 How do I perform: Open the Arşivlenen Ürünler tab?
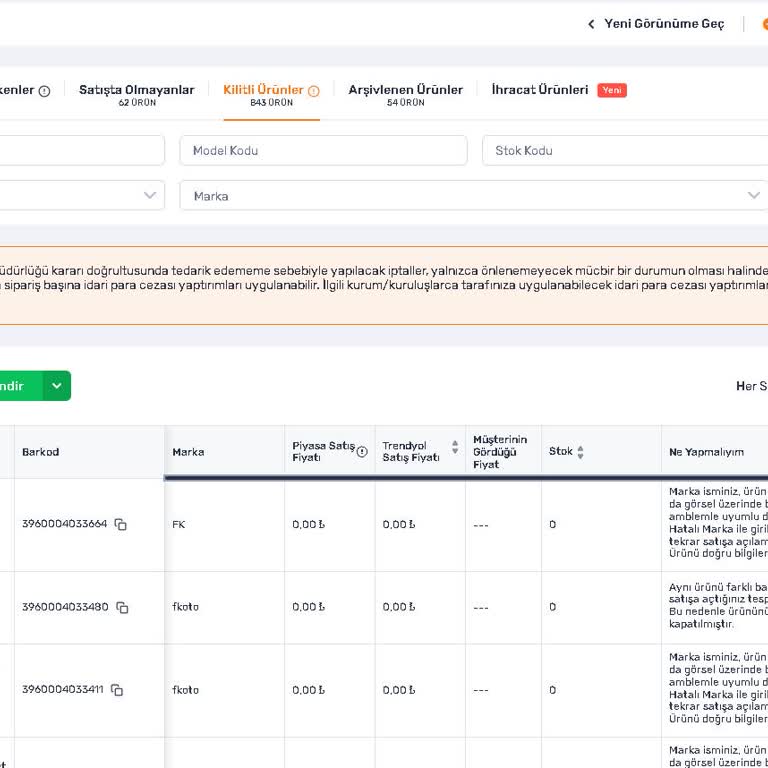pyautogui.click(x=405, y=90)
